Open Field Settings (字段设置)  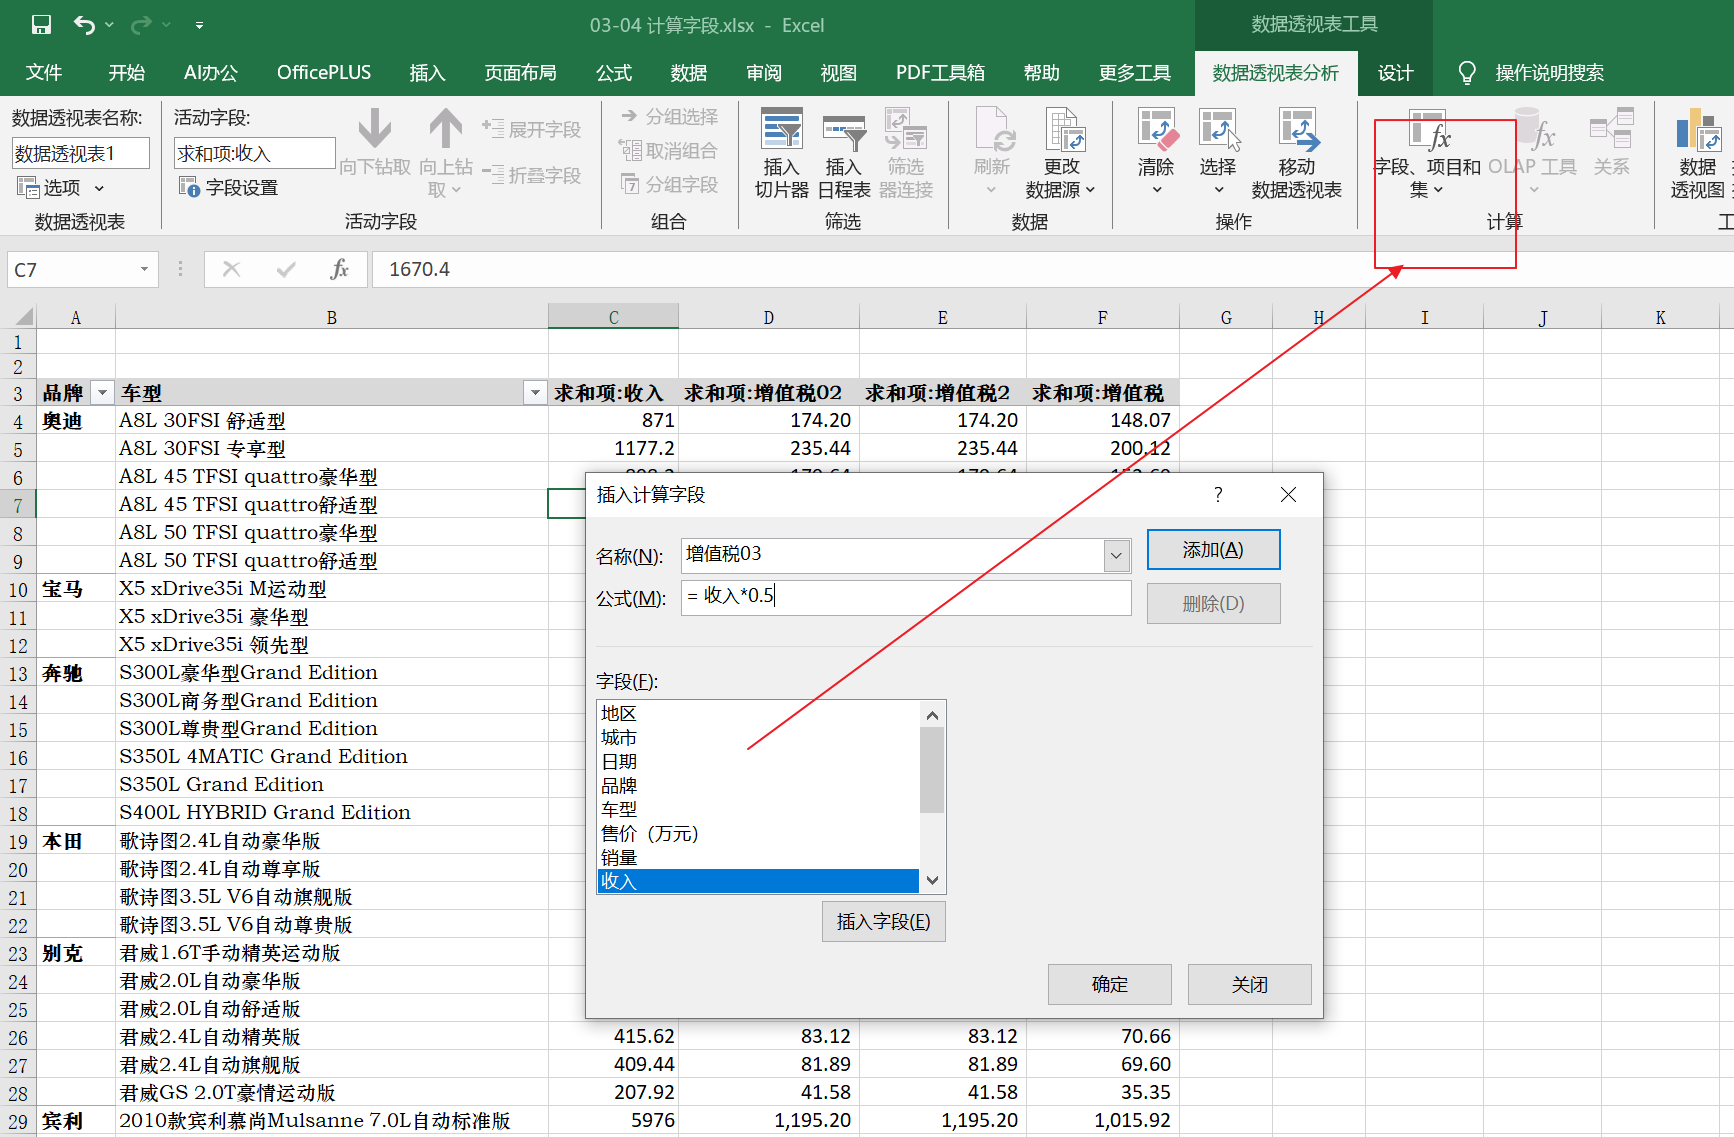point(228,187)
